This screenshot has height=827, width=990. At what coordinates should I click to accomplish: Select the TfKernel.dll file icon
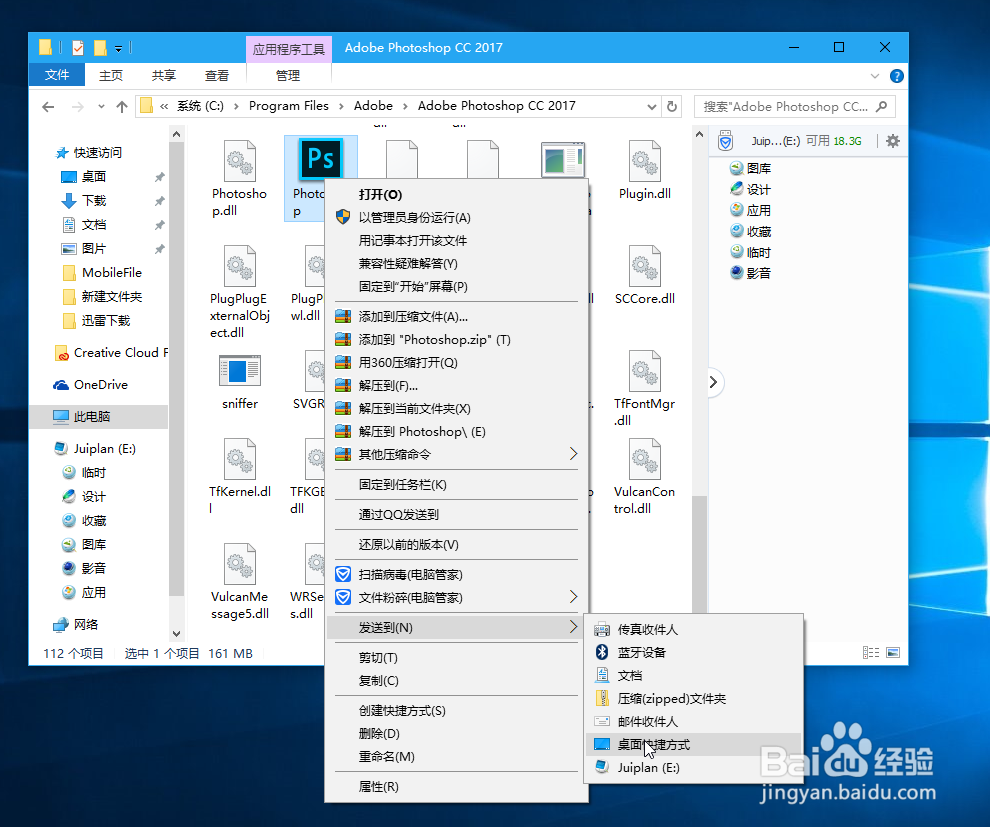point(240,459)
